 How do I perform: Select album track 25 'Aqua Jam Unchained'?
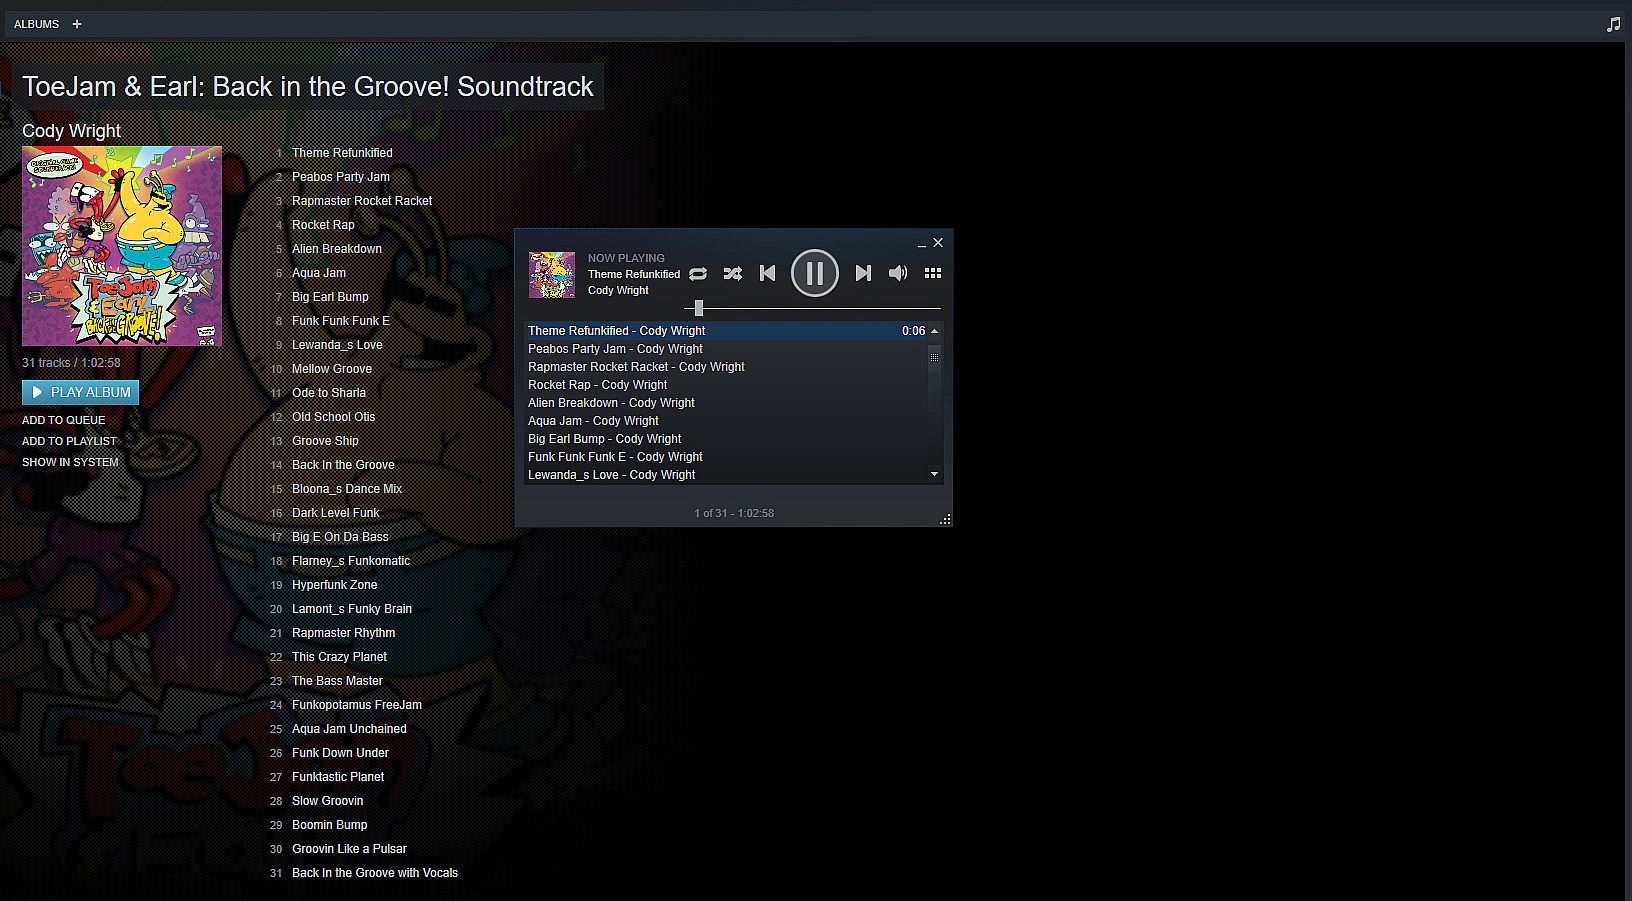(350, 729)
